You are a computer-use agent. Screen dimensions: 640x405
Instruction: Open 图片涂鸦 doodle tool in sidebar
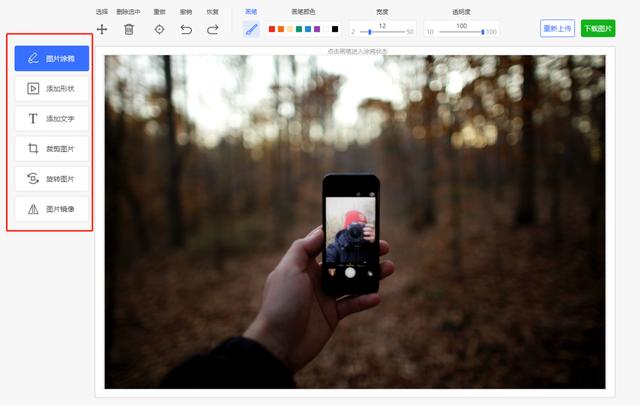(52, 58)
